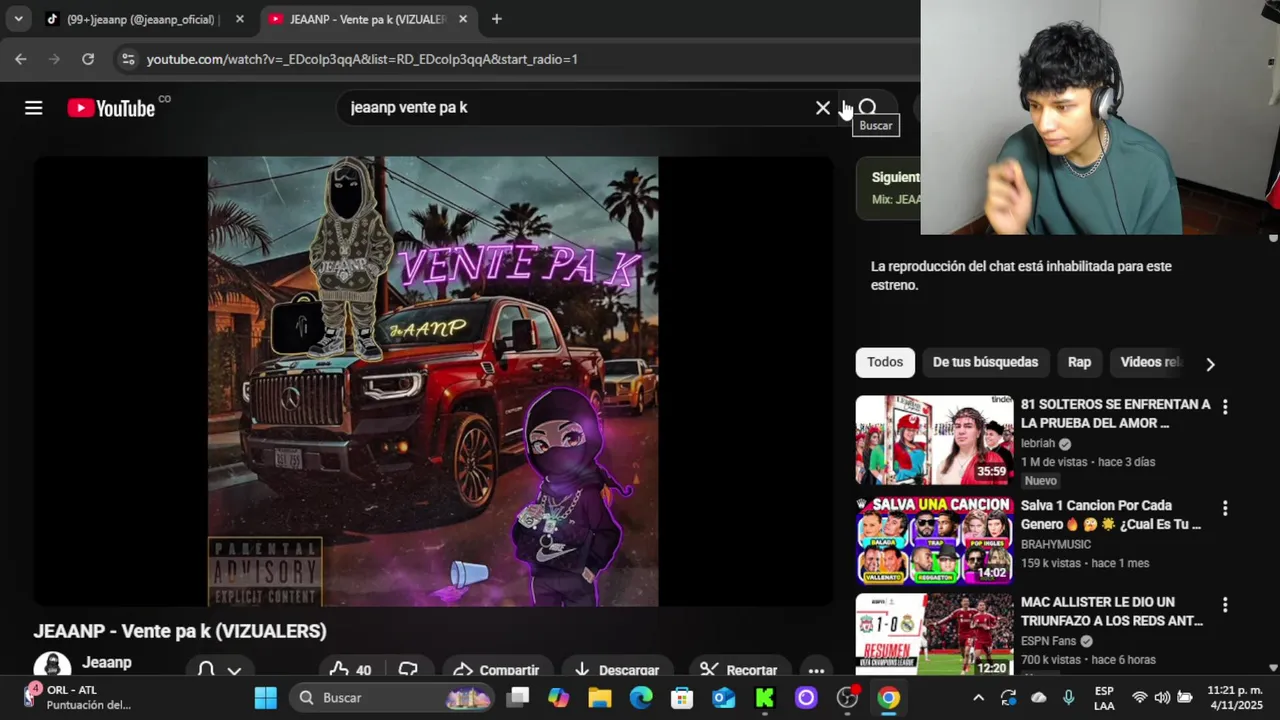Select the De tus búsquedas chip
Viewport: 1280px width, 720px height.
pyautogui.click(x=985, y=362)
